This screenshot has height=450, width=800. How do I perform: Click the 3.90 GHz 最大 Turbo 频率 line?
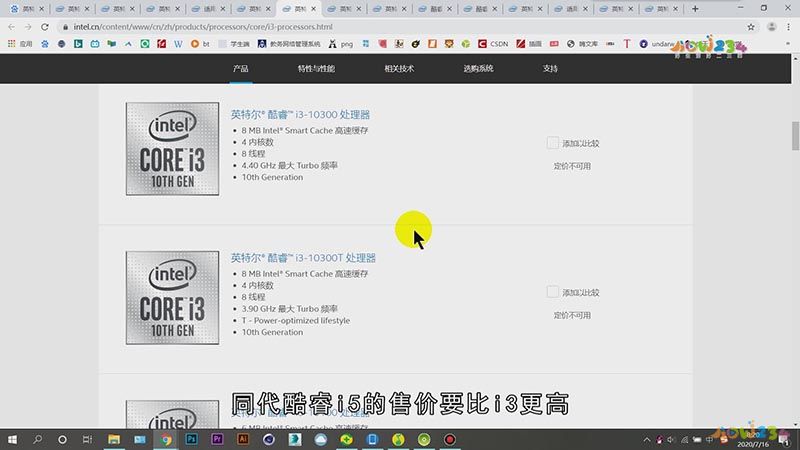[x=289, y=309]
